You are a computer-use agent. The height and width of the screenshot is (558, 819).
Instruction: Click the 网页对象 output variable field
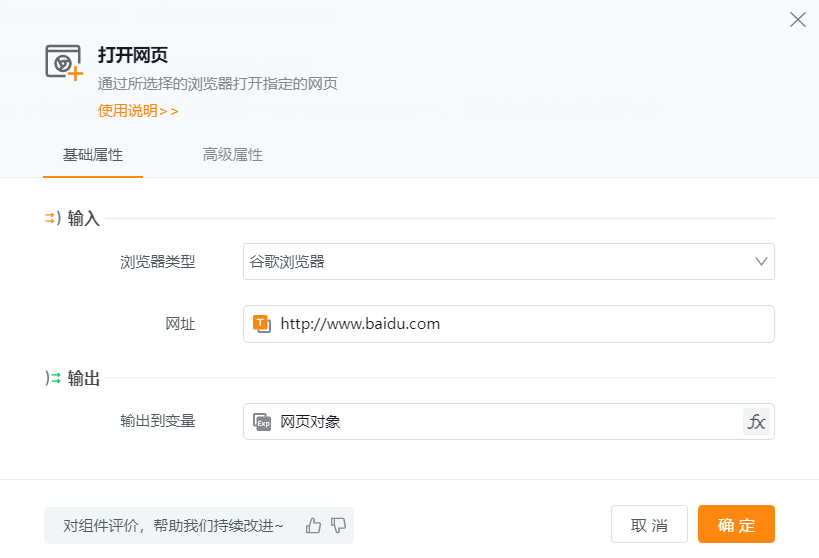(x=500, y=422)
